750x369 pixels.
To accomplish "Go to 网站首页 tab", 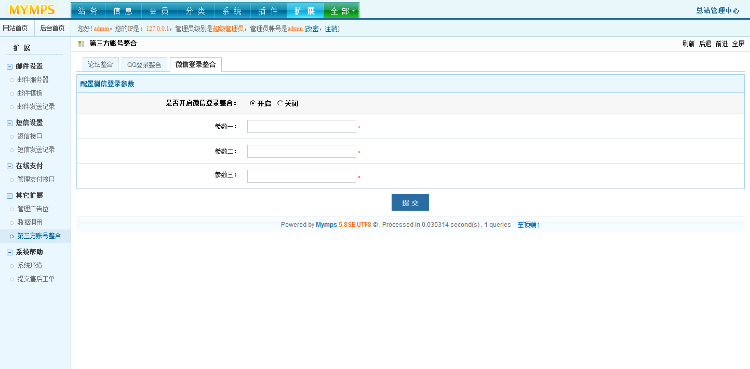I will [15, 28].
